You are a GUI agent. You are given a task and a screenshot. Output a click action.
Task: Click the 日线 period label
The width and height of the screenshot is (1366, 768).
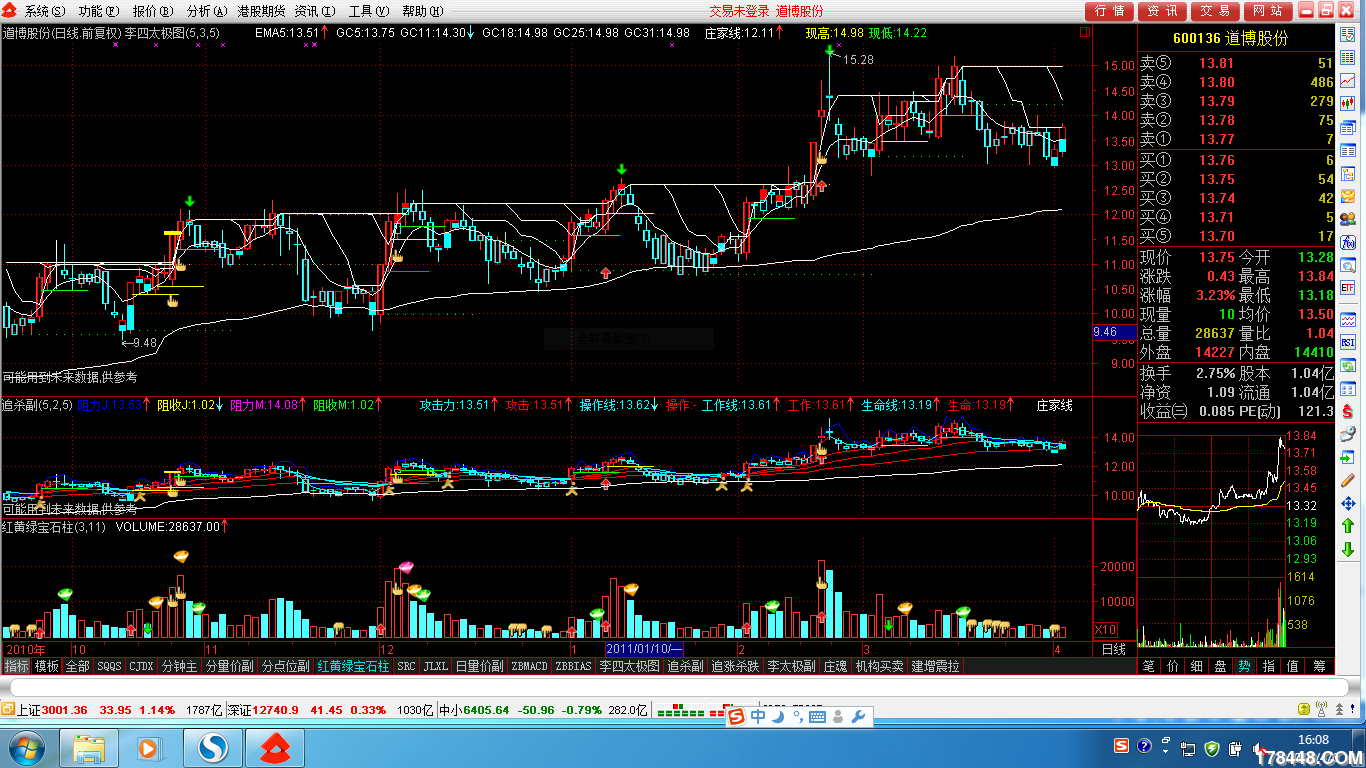point(1114,649)
